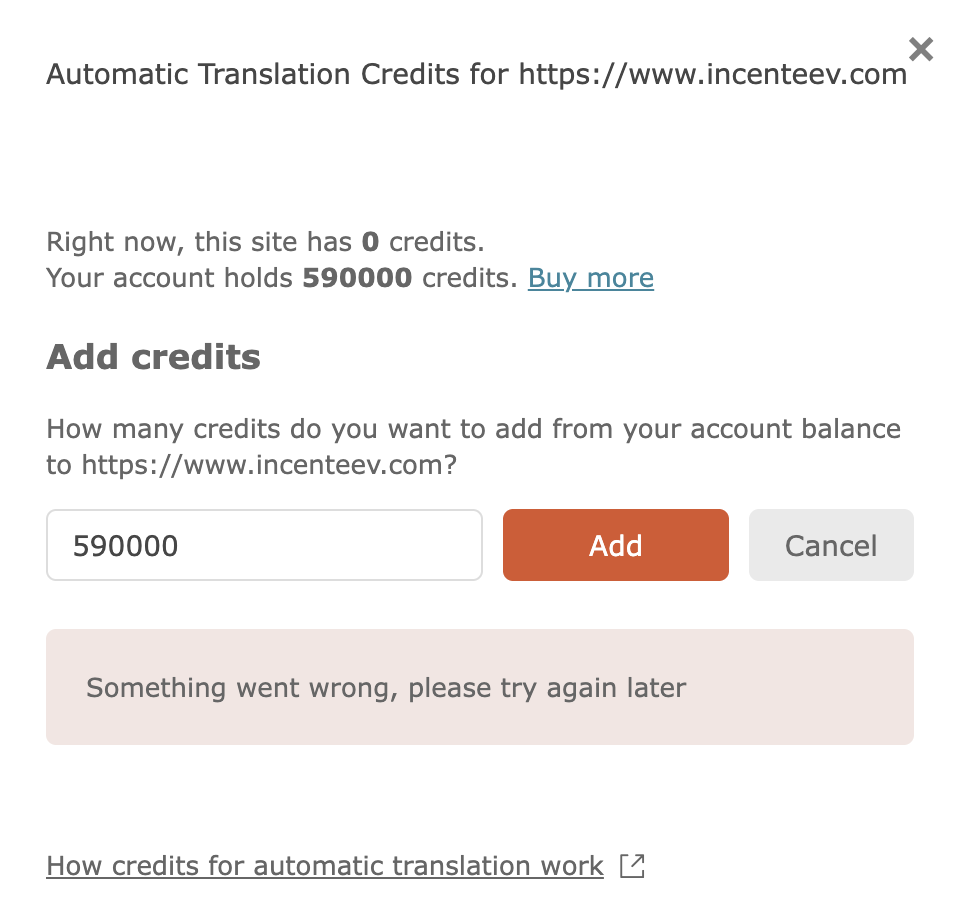The height and width of the screenshot is (920, 966).
Task: Dismiss the dialog via the X icon
Action: [920, 49]
